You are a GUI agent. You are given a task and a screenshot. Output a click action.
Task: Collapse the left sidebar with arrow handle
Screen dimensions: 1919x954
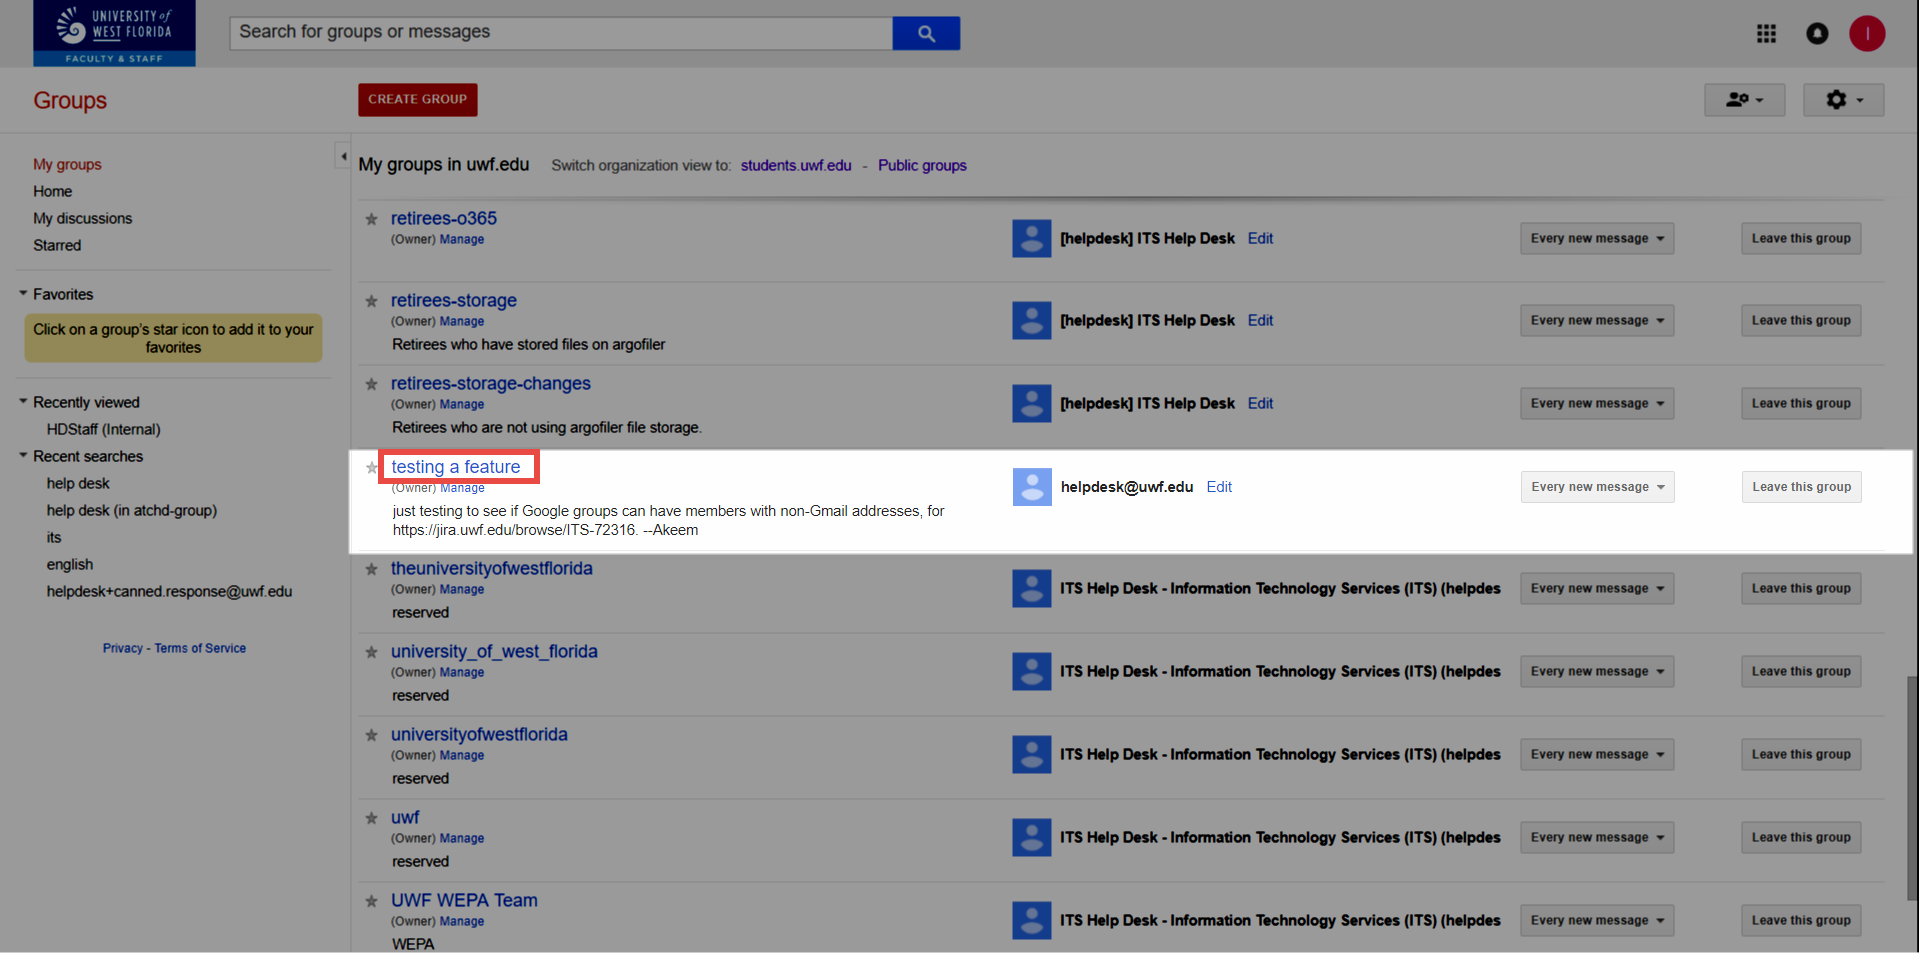tap(343, 156)
